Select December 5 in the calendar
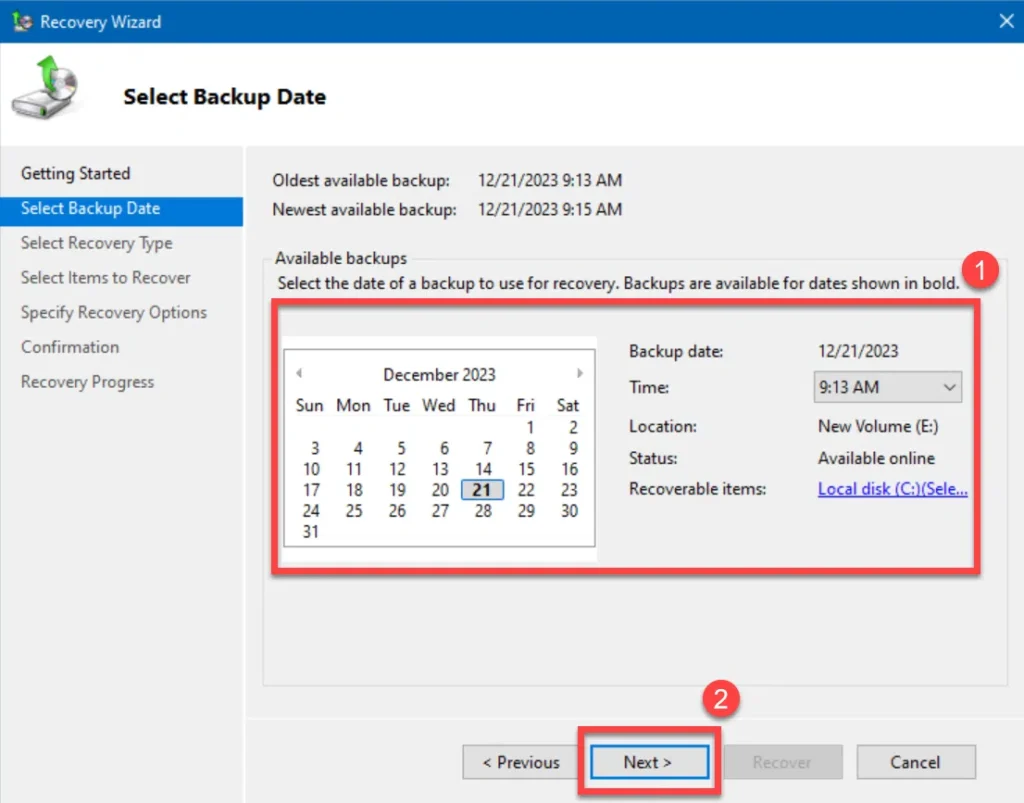This screenshot has width=1024, height=803. 401,449
